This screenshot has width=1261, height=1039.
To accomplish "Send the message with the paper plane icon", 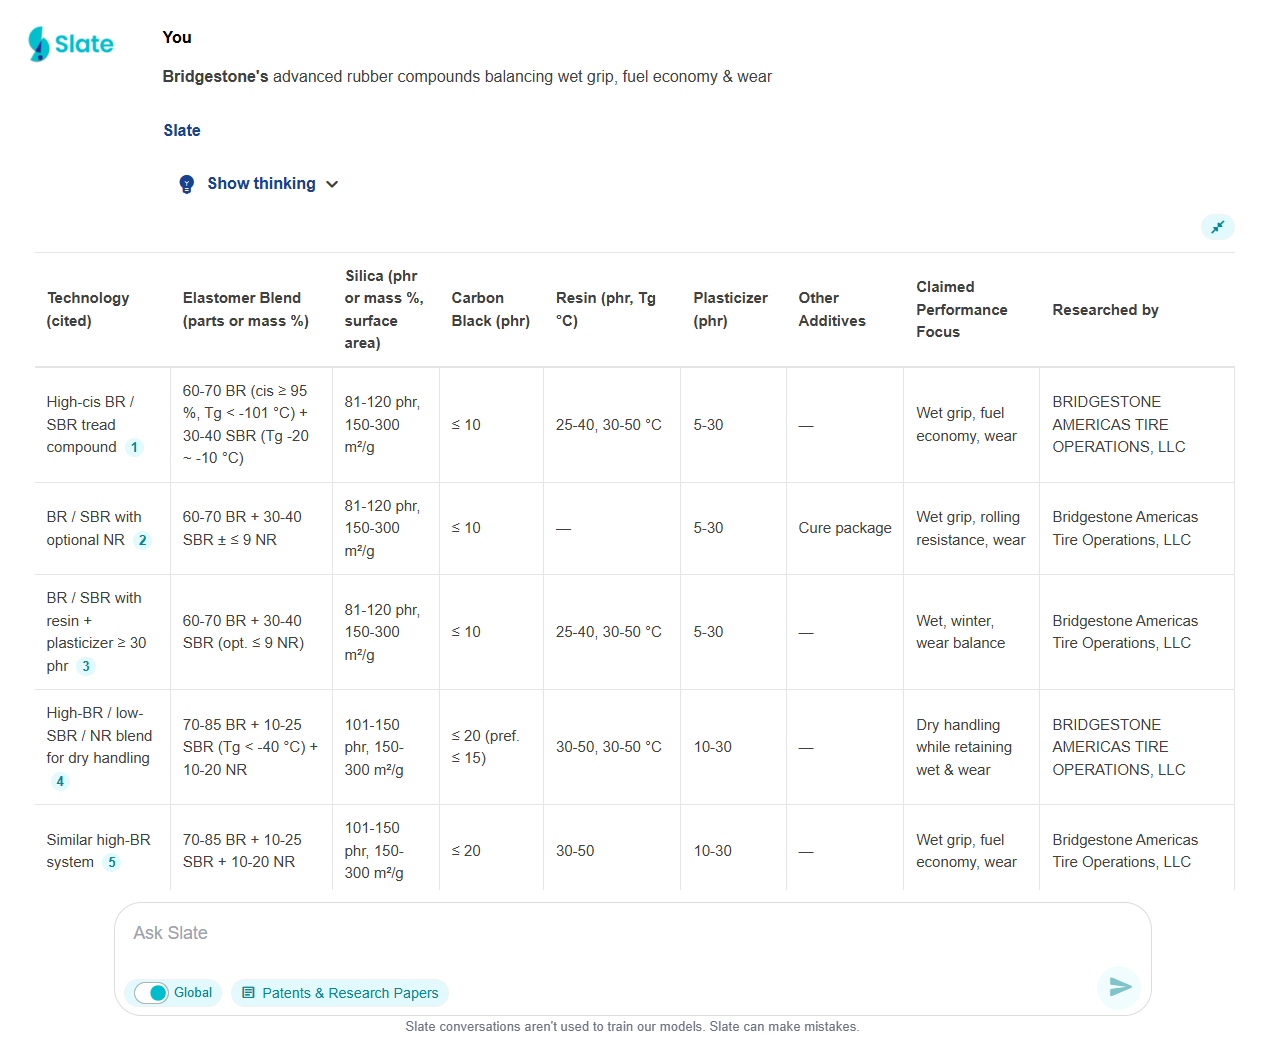I will click(1119, 987).
